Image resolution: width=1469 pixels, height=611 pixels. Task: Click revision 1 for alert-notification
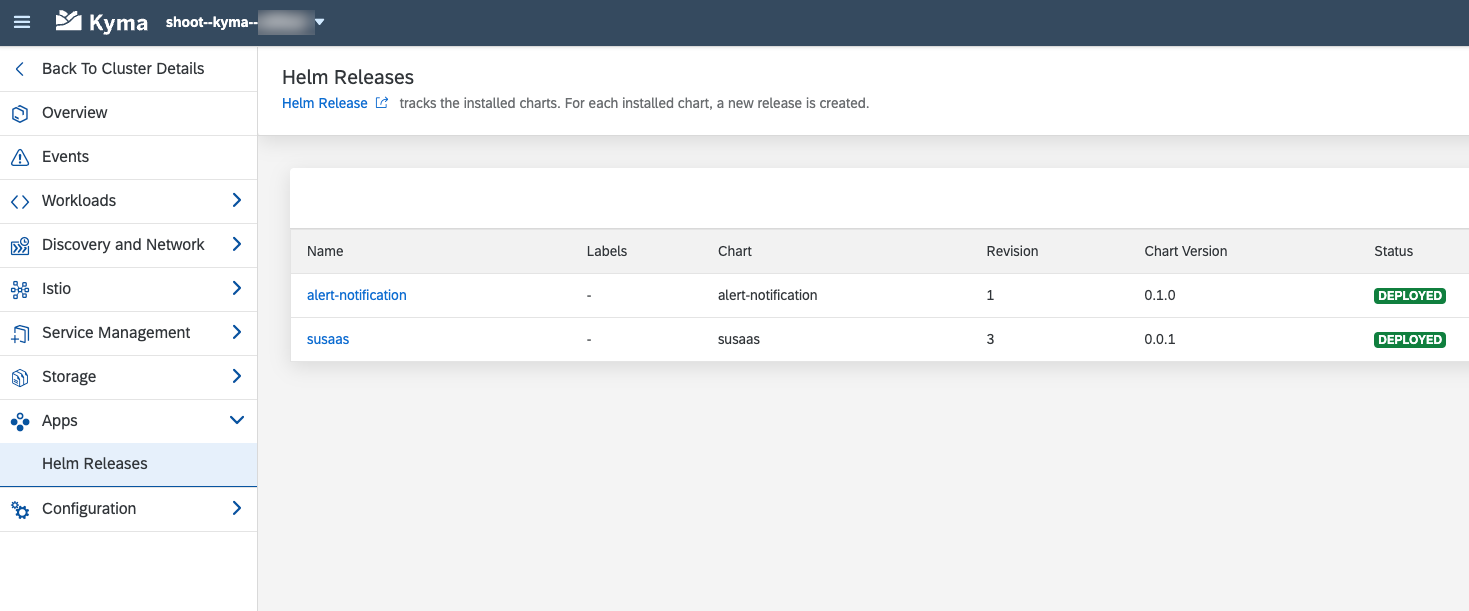[990, 295]
